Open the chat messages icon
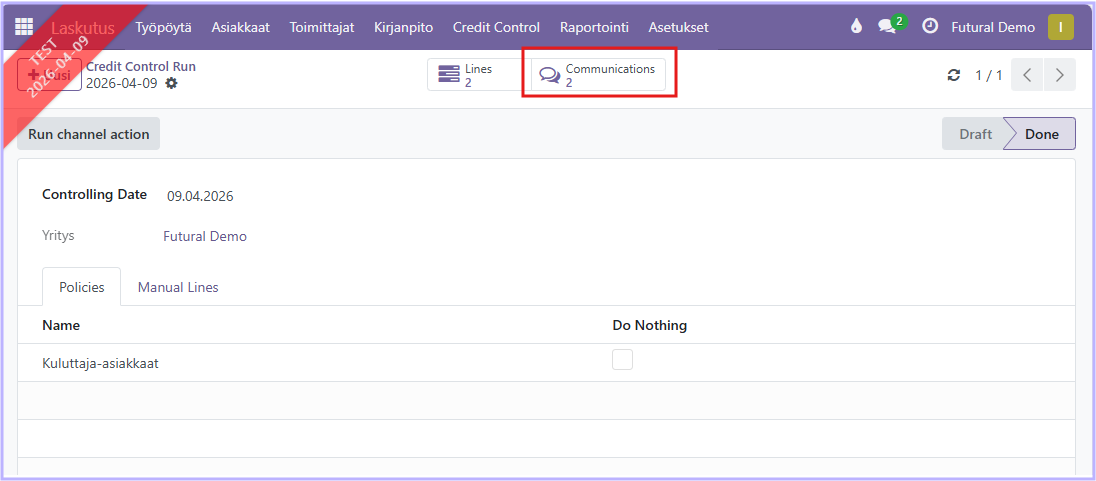1096x481 pixels. tap(887, 27)
